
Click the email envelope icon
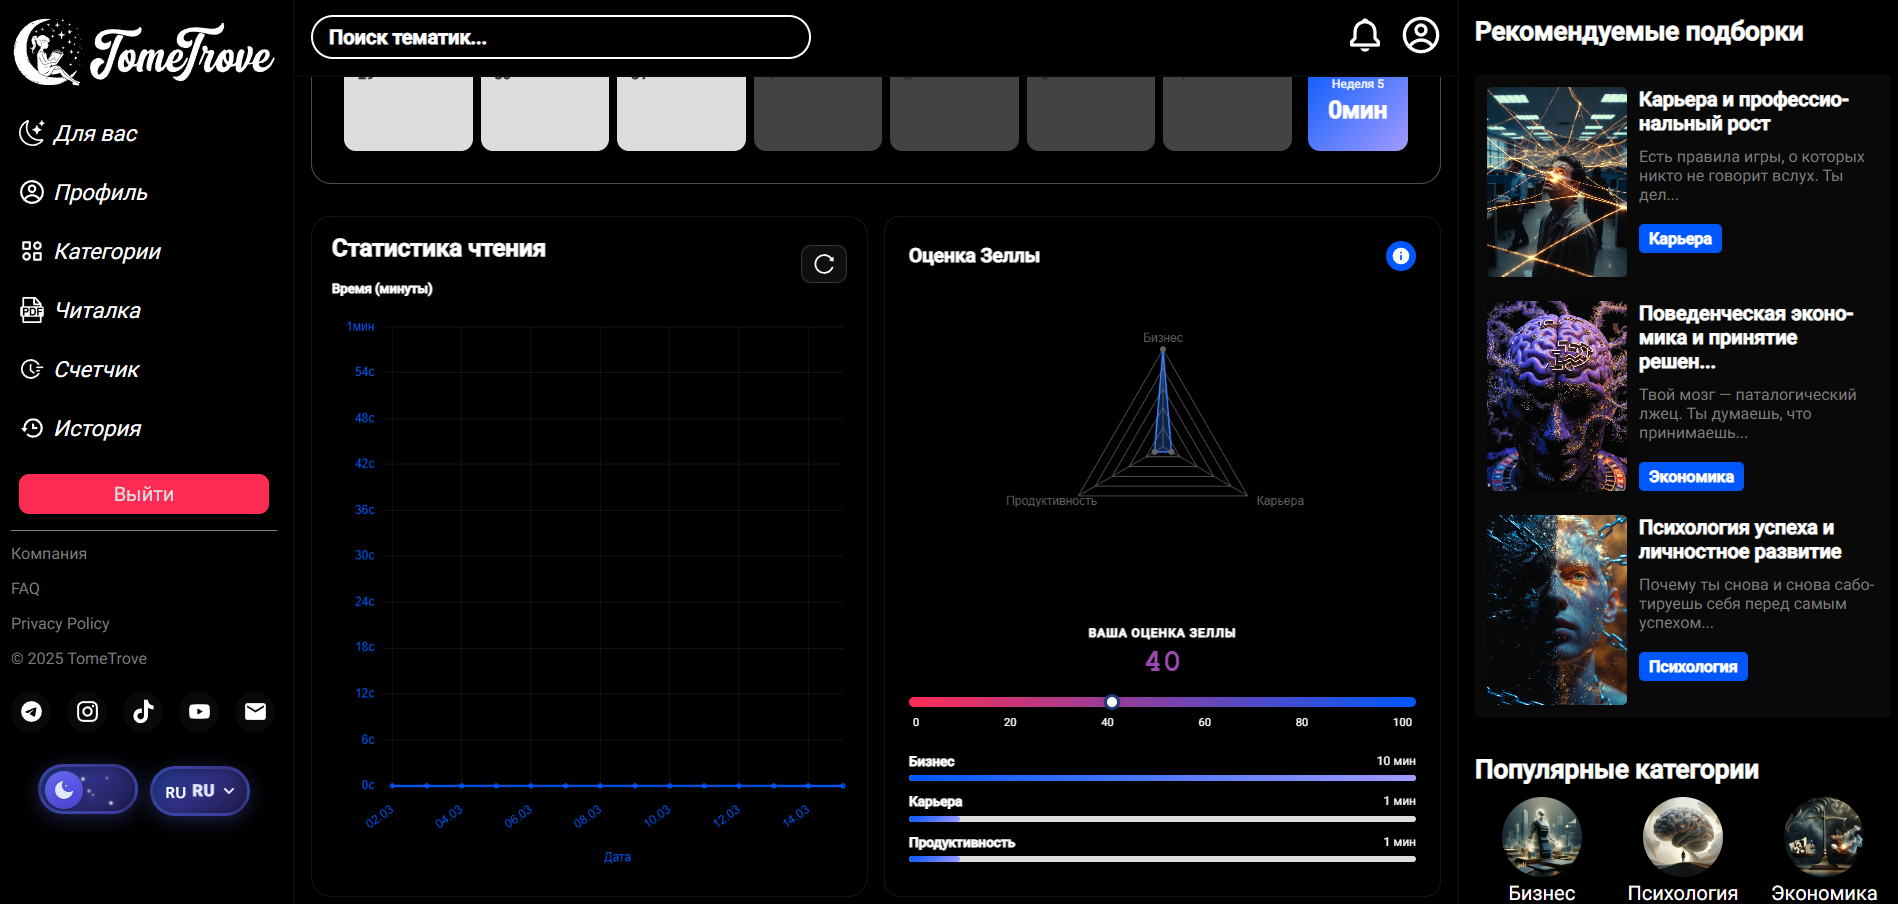pyautogui.click(x=256, y=711)
